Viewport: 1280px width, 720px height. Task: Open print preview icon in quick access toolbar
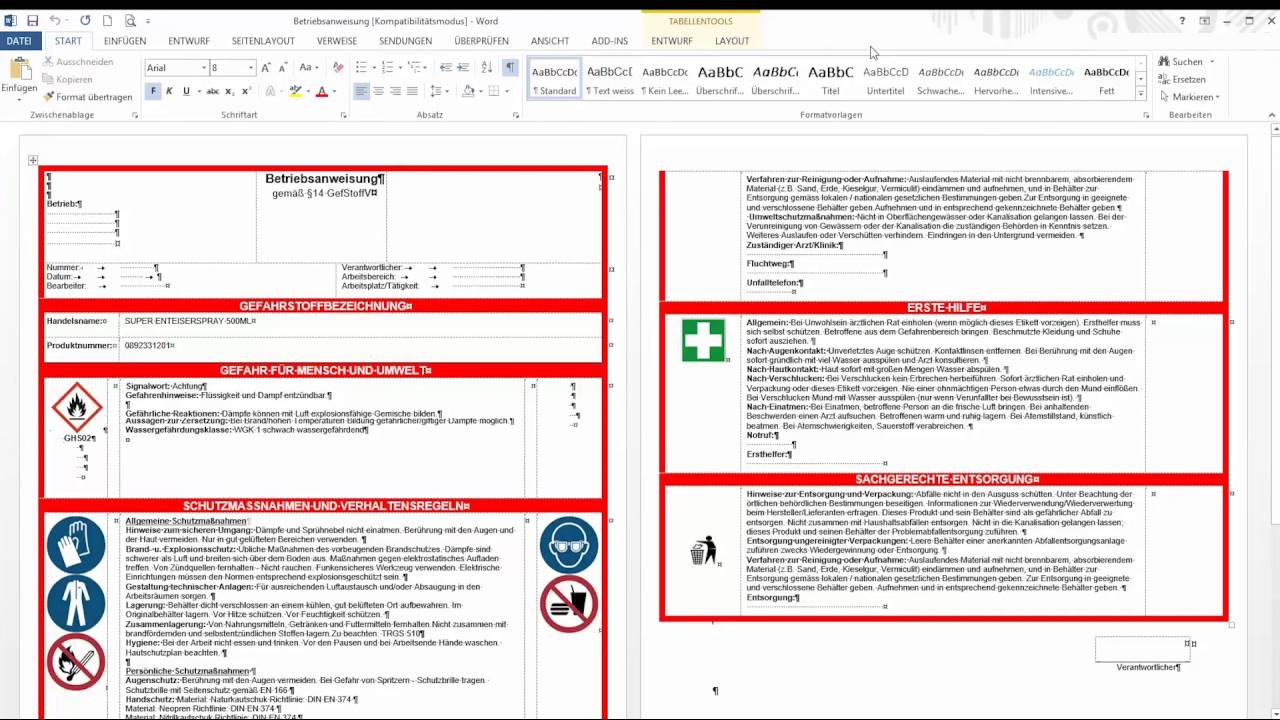[x=130, y=20]
